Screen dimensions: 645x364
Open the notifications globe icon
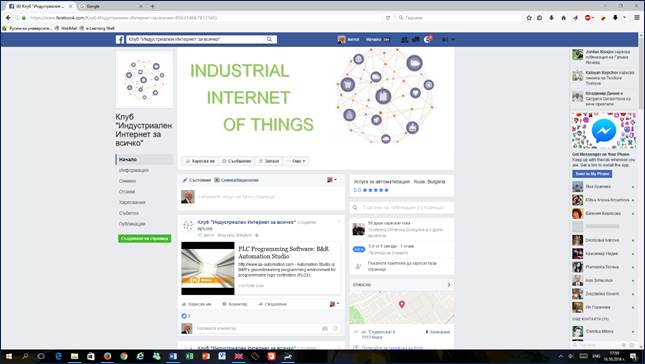[x=427, y=39]
